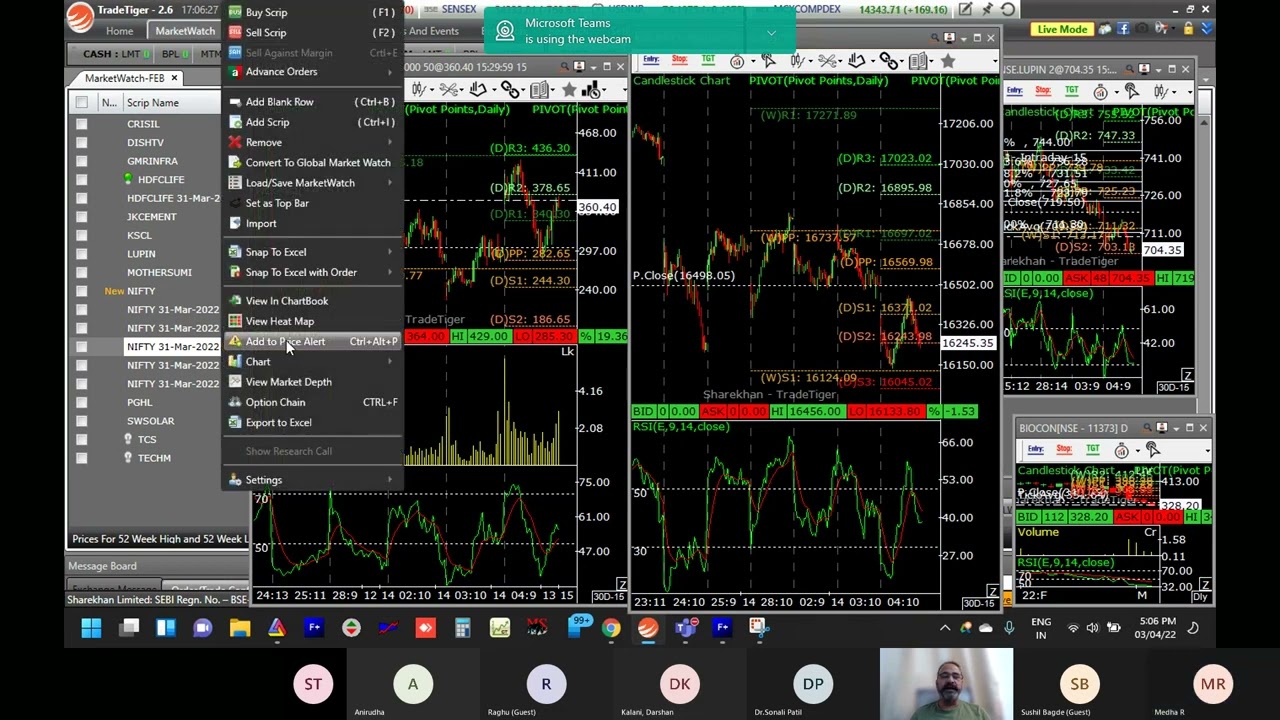Select the SWSOLAR scrip row
This screenshot has width=1280, height=720.
[x=151, y=421]
